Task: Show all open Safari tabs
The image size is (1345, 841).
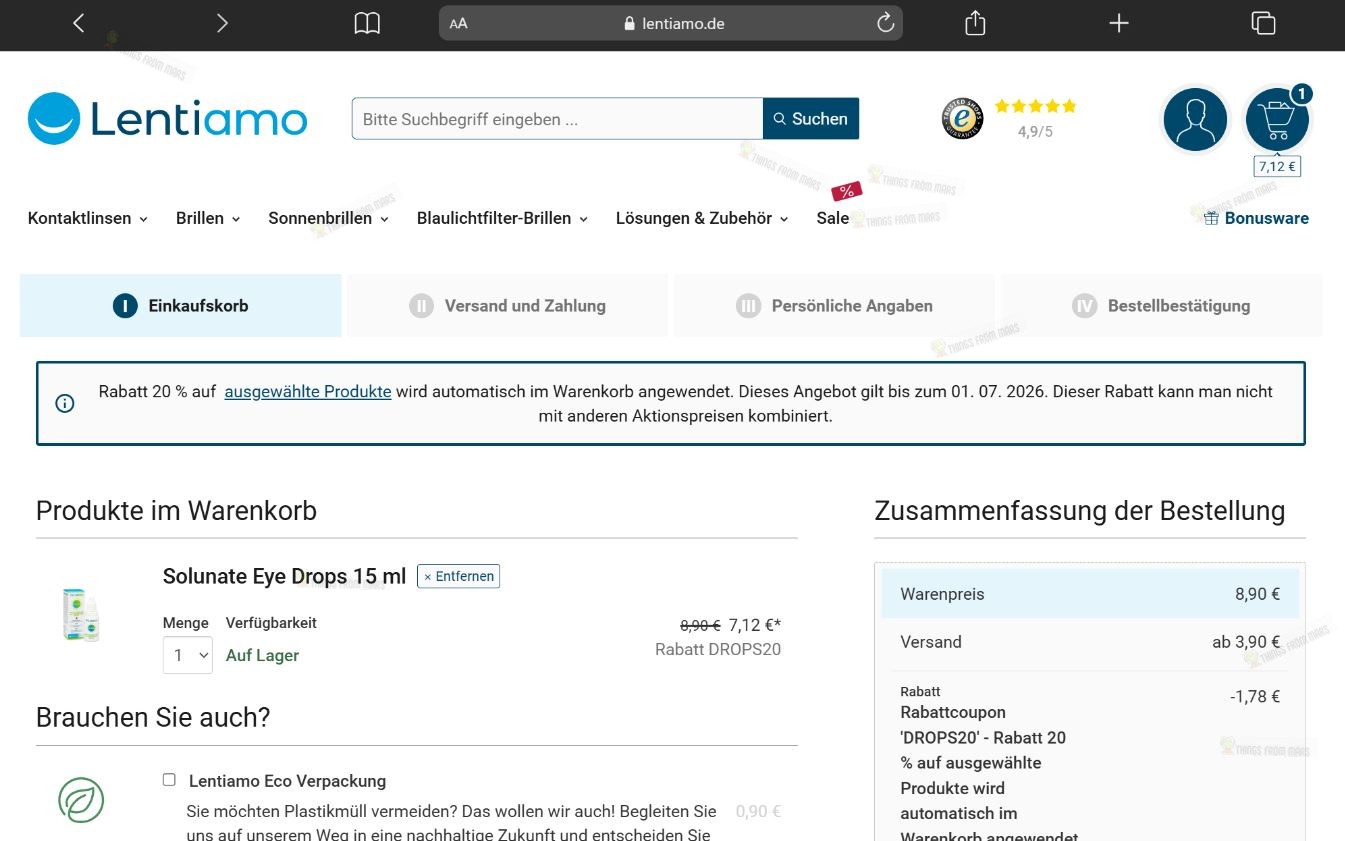Action: tap(1263, 23)
